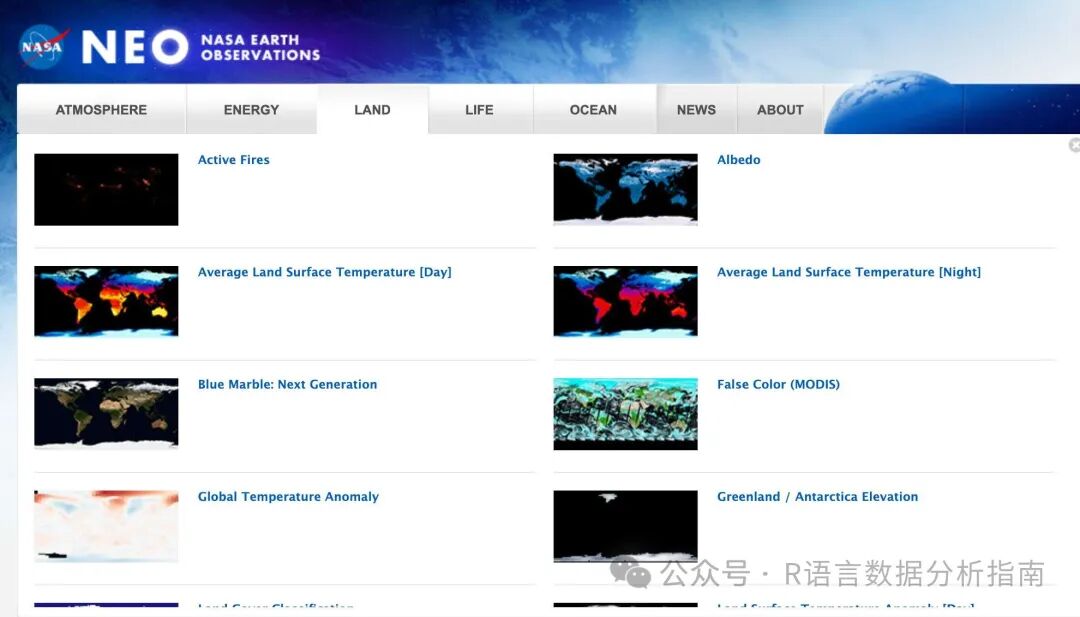Click the NASA Earth Observations title
Image resolution: width=1080 pixels, height=617 pixels.
260,48
